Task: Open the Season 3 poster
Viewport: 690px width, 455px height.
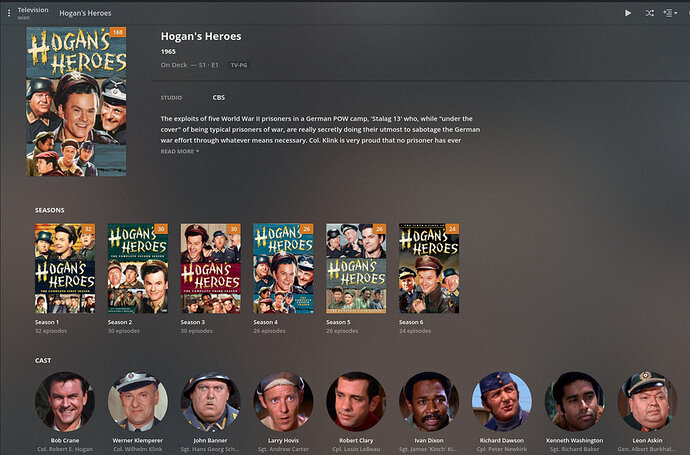Action: pyautogui.click(x=211, y=268)
